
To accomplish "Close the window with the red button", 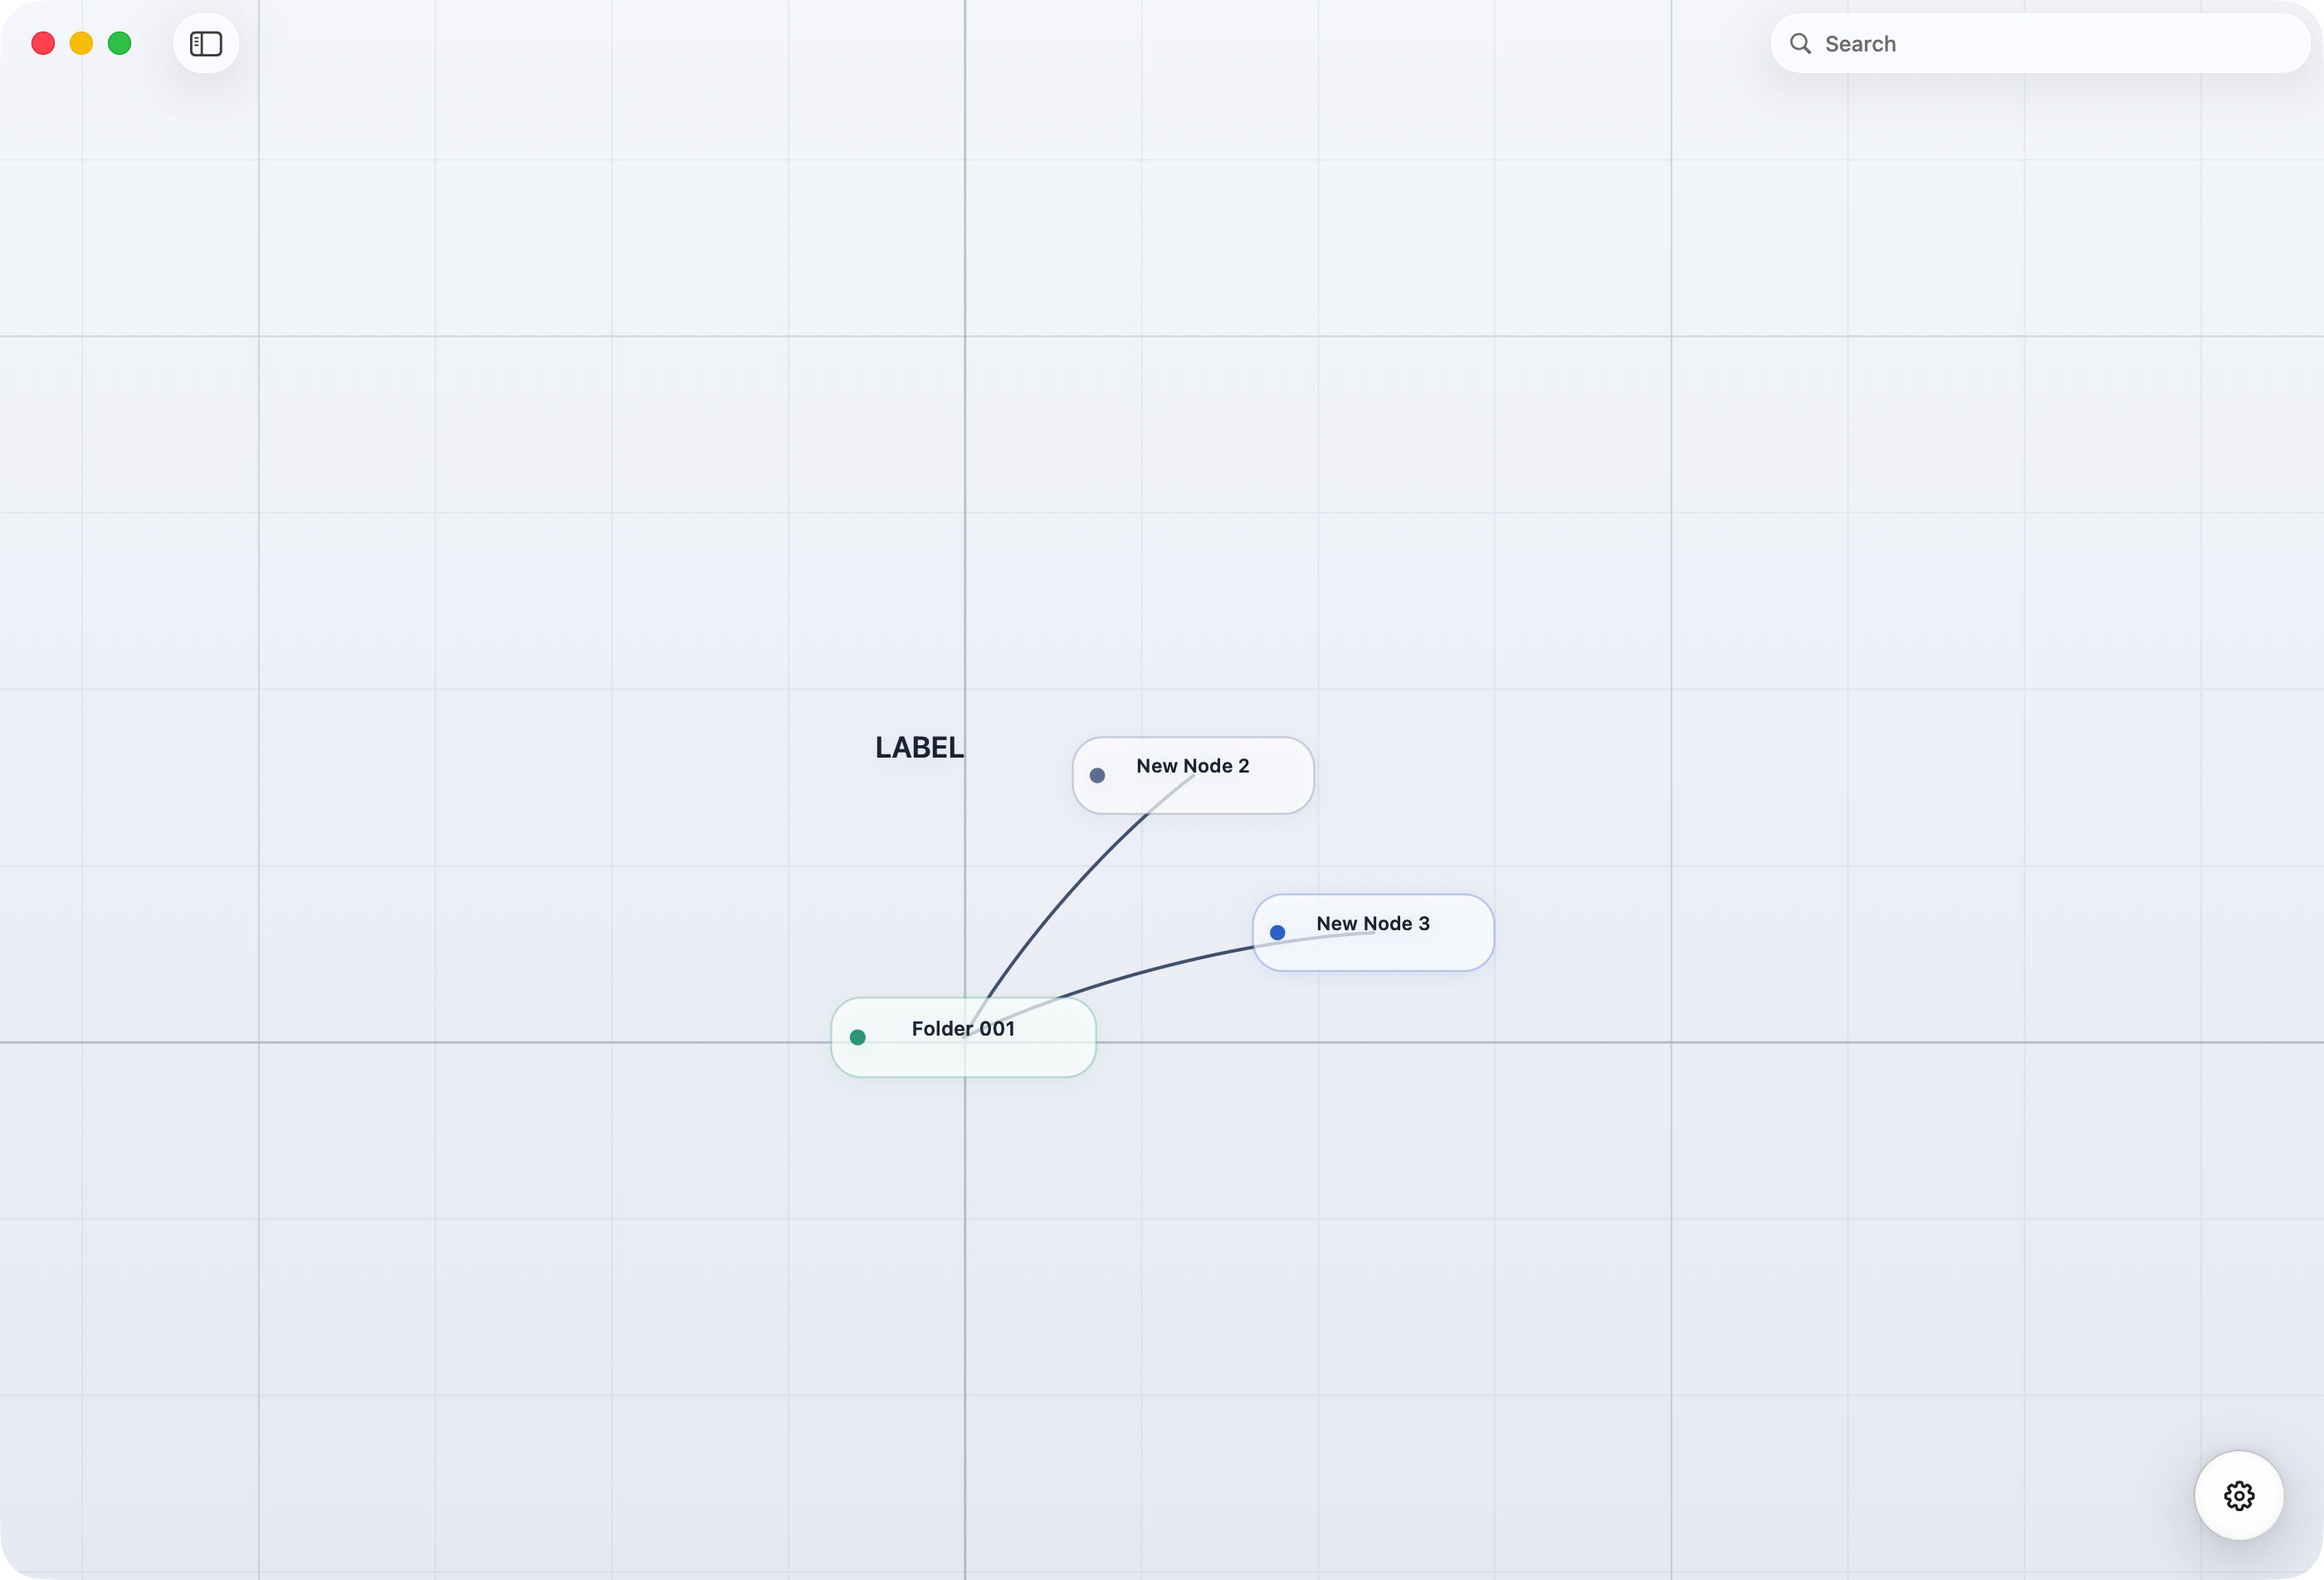I will pos(43,44).
